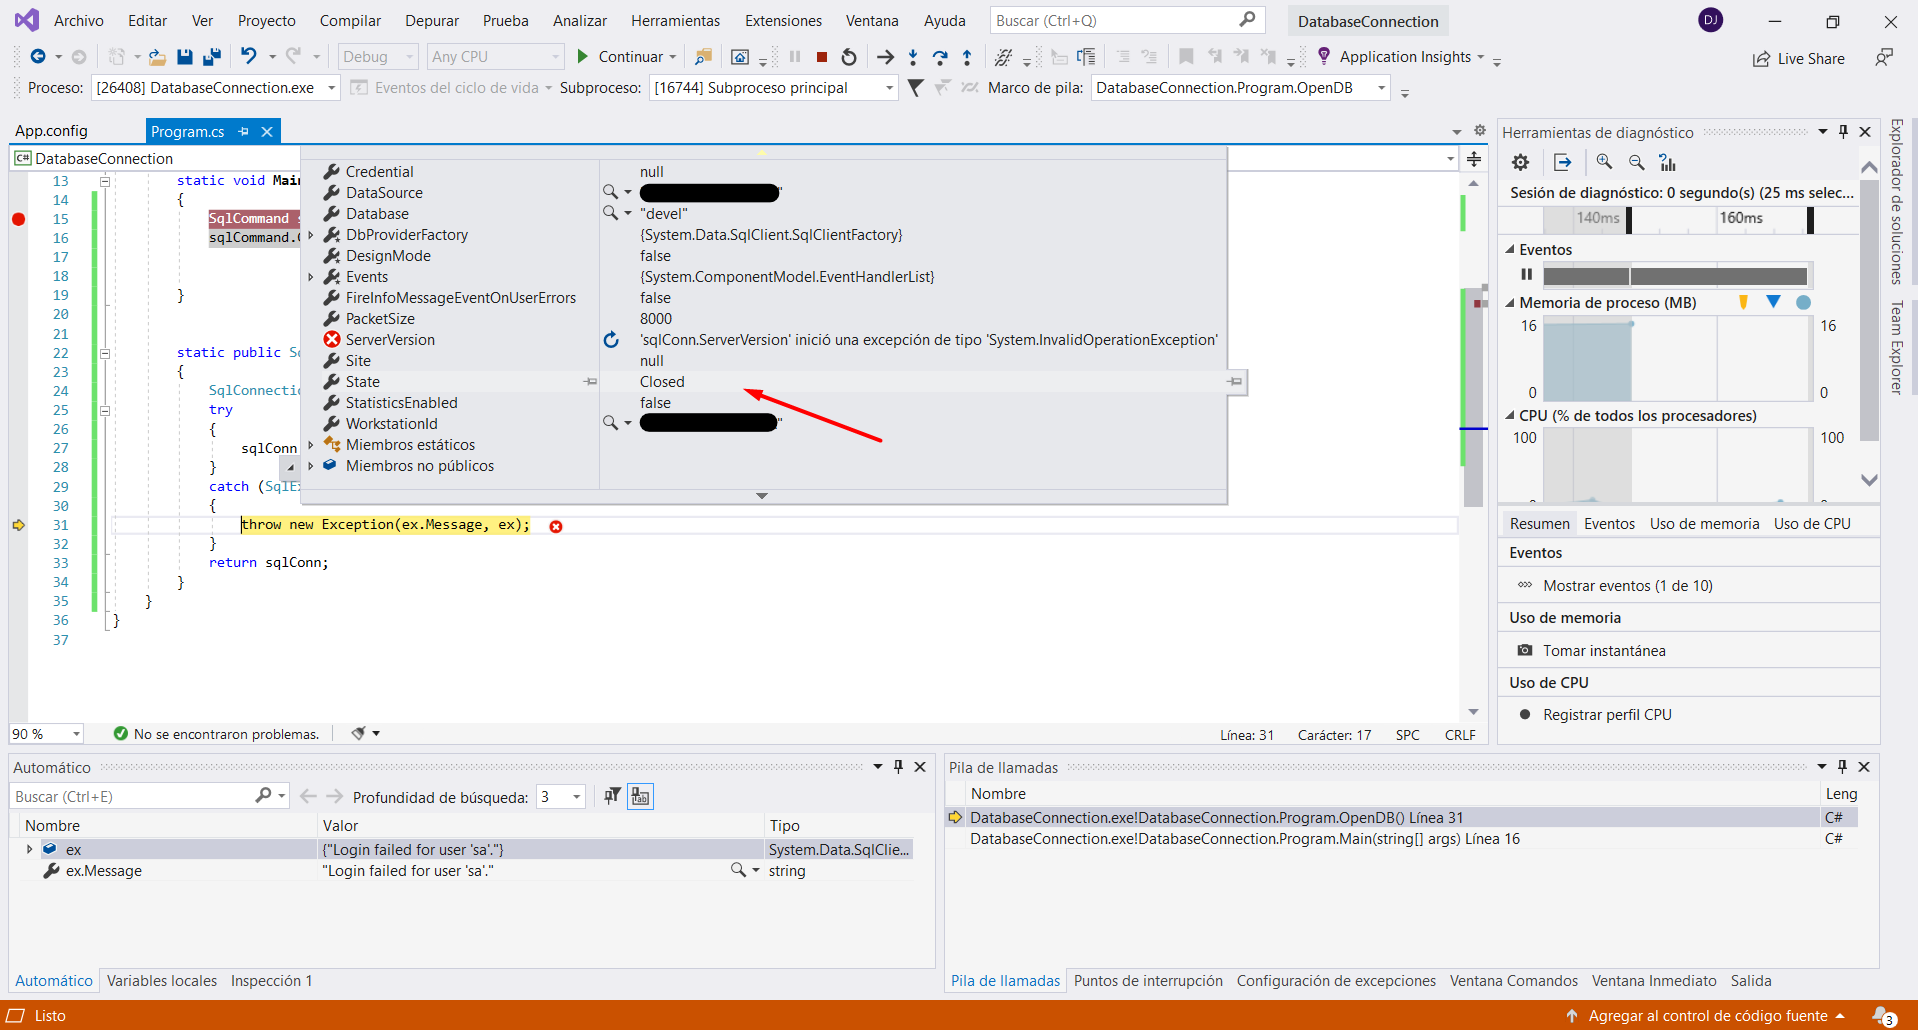Zoom in on the diagnostic timeline

(1604, 162)
